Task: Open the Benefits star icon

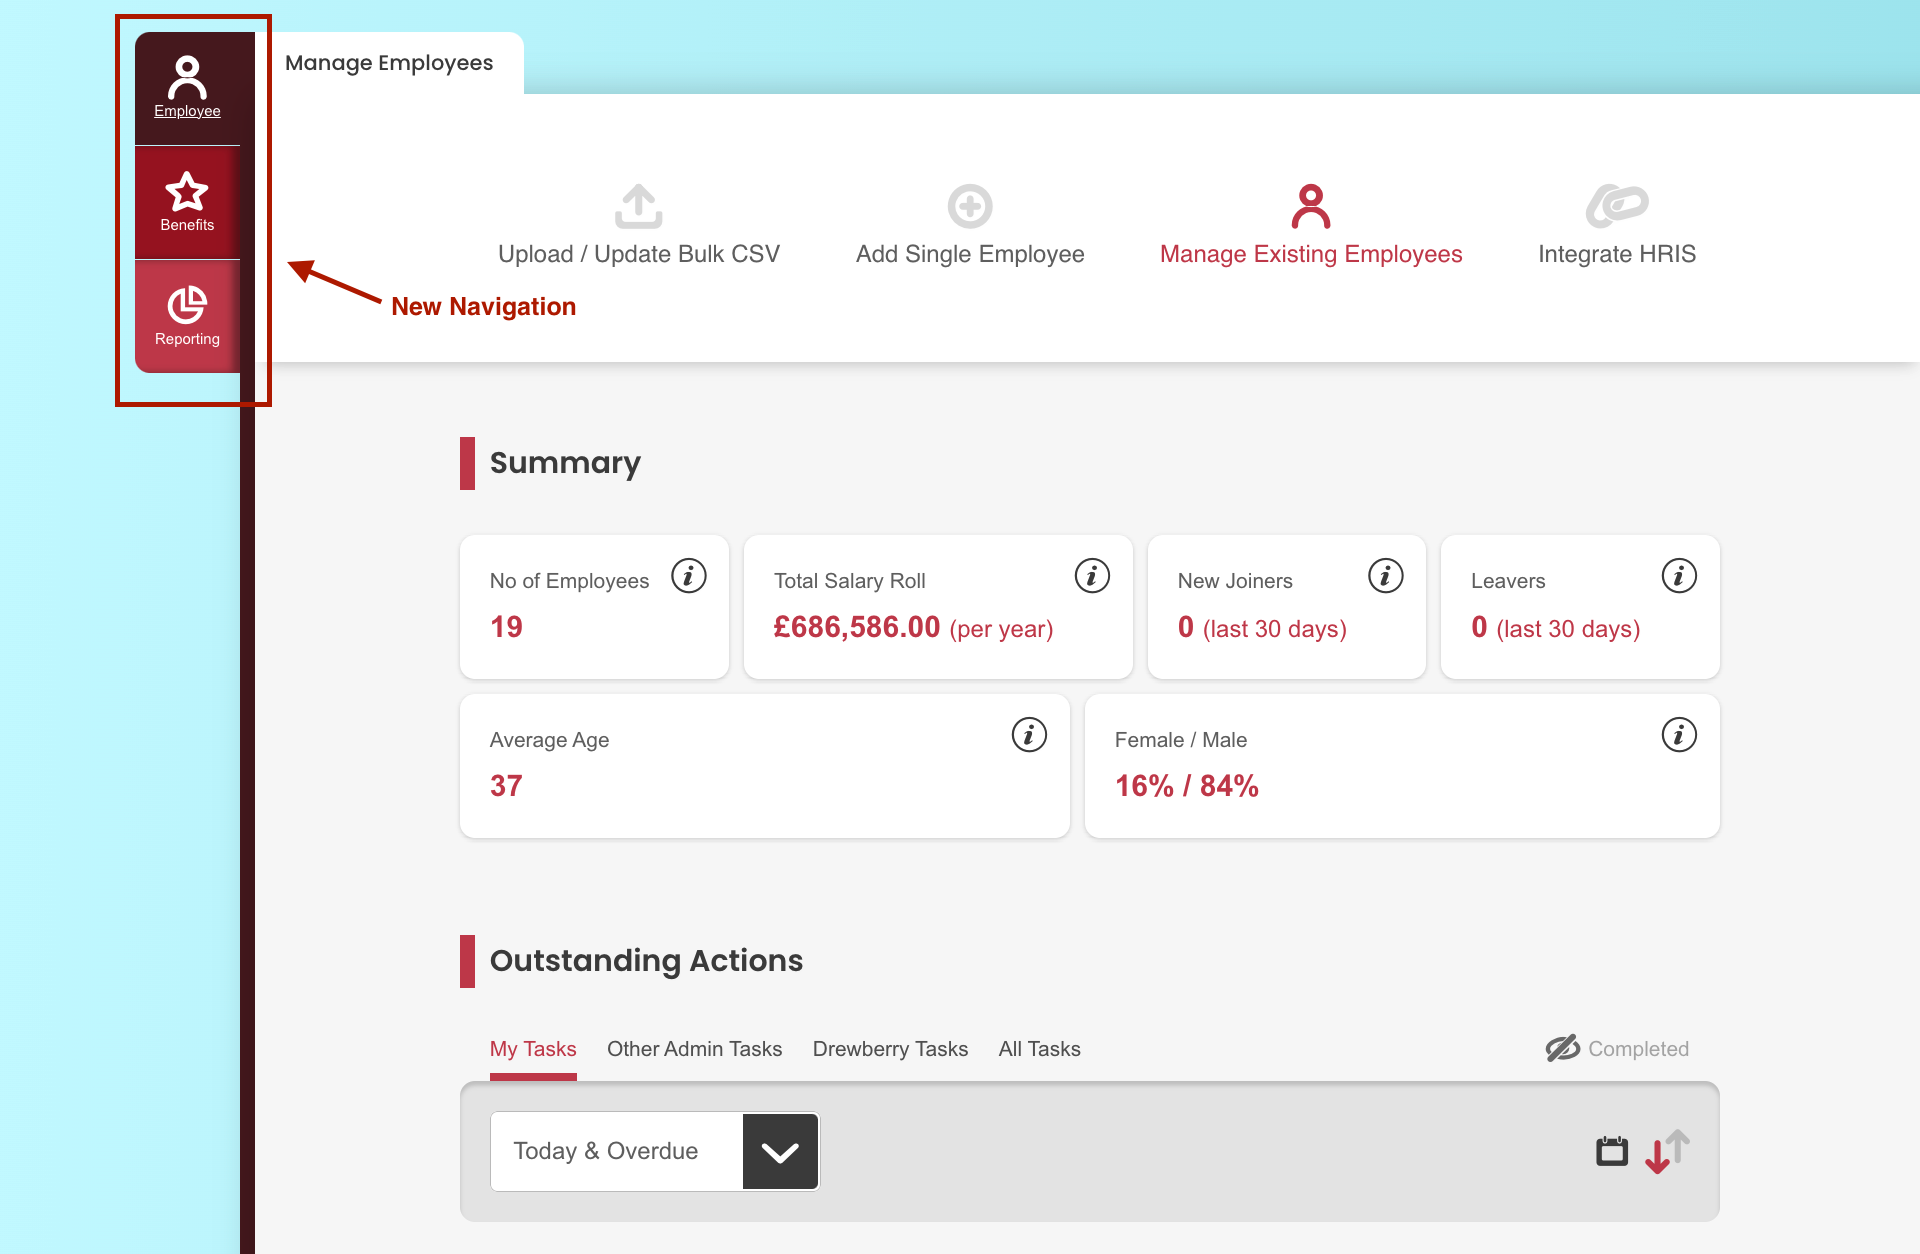Action: click(x=187, y=192)
